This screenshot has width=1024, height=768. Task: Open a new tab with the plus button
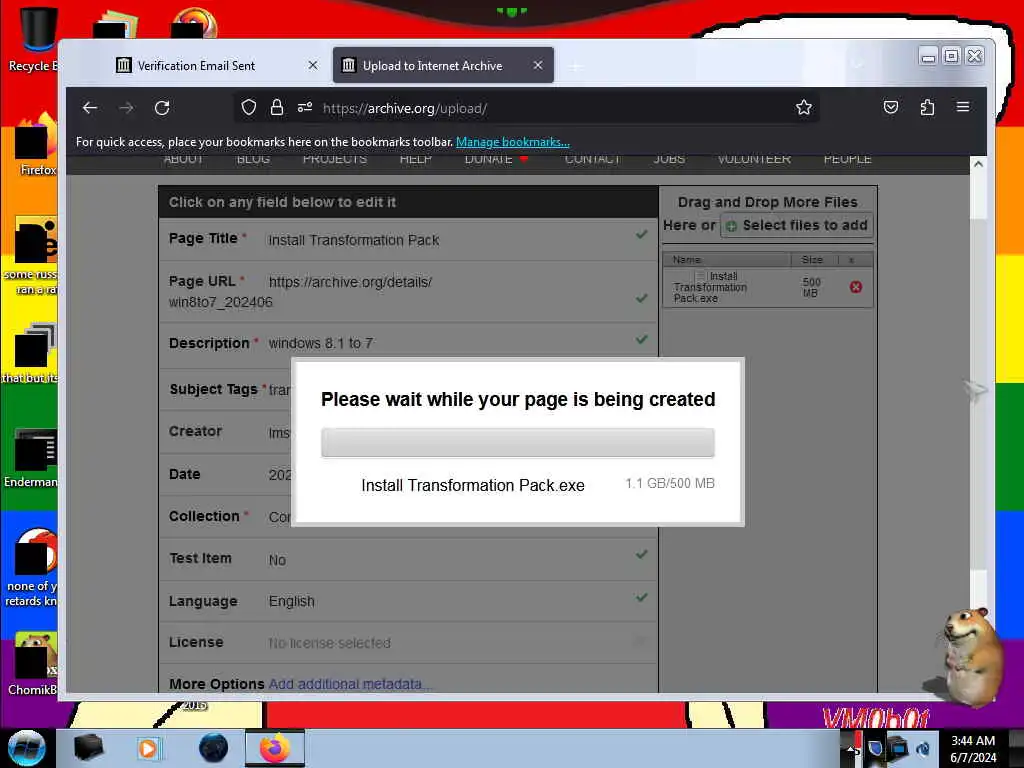[575, 66]
